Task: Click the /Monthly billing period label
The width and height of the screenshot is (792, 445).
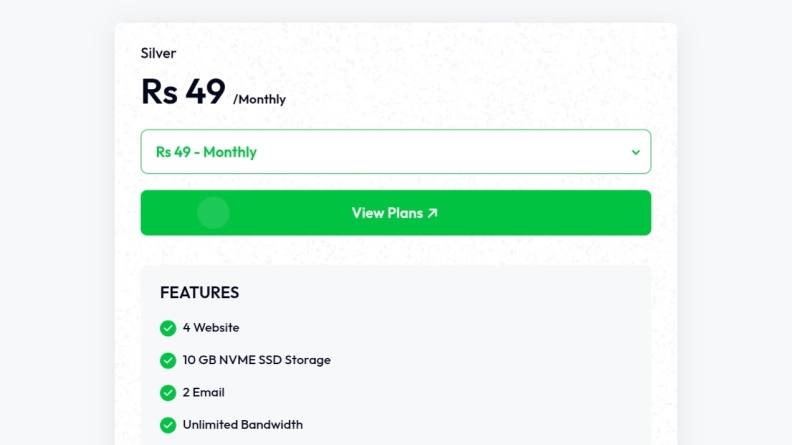Action: pyautogui.click(x=259, y=99)
